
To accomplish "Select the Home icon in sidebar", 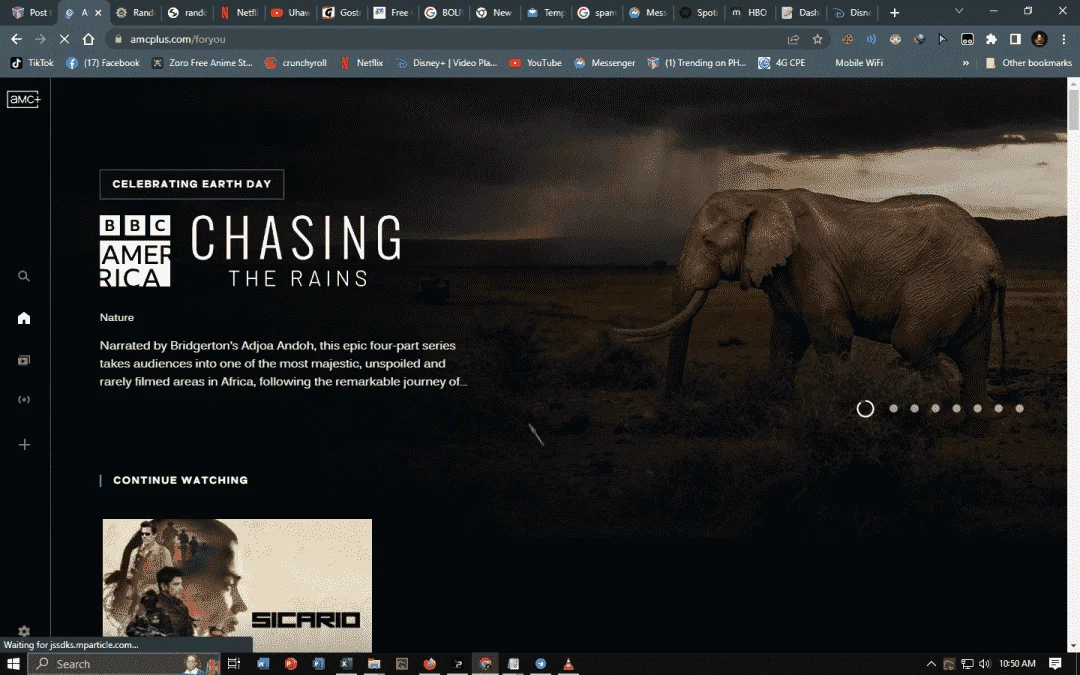I will pyautogui.click(x=24, y=318).
